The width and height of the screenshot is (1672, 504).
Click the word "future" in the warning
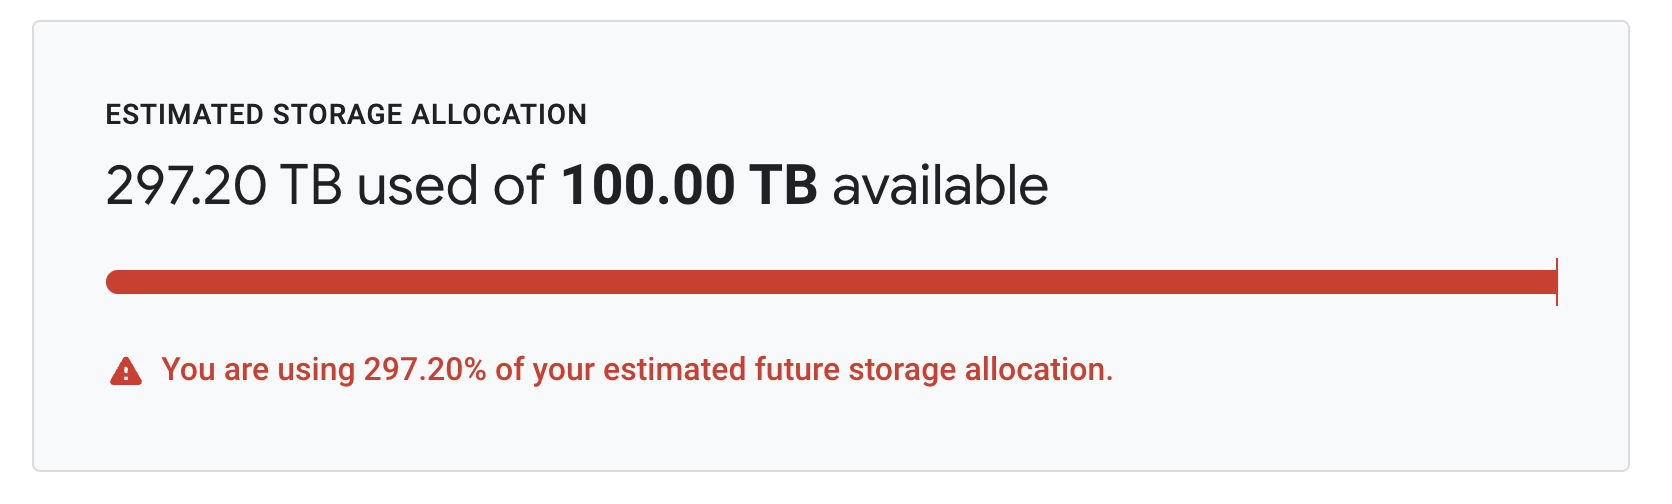(797, 370)
